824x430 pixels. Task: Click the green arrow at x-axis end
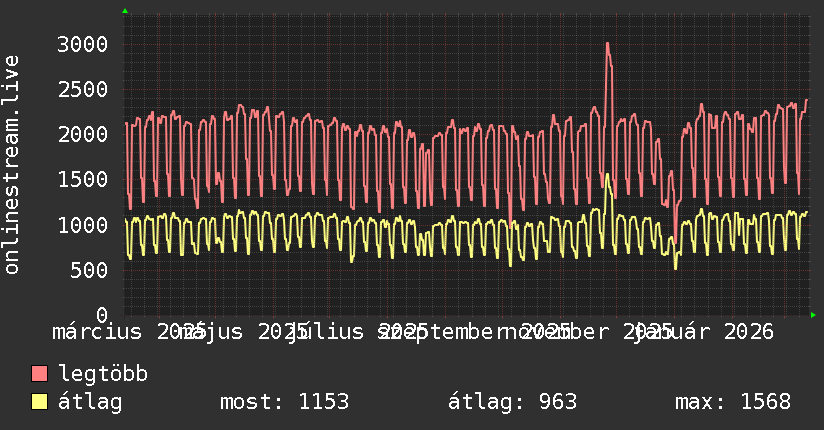coord(813,315)
